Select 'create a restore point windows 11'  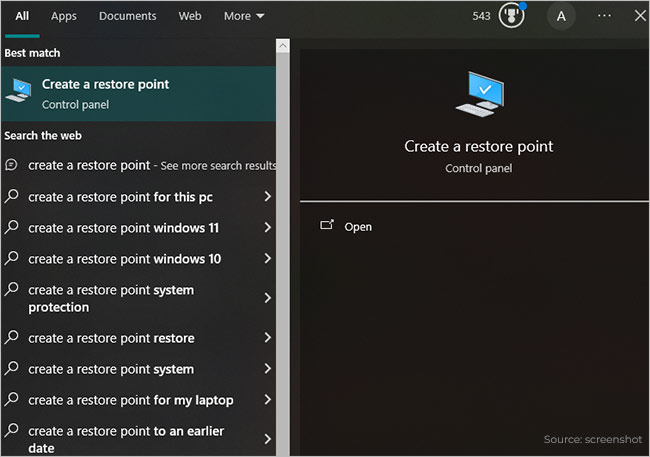pyautogui.click(x=138, y=228)
